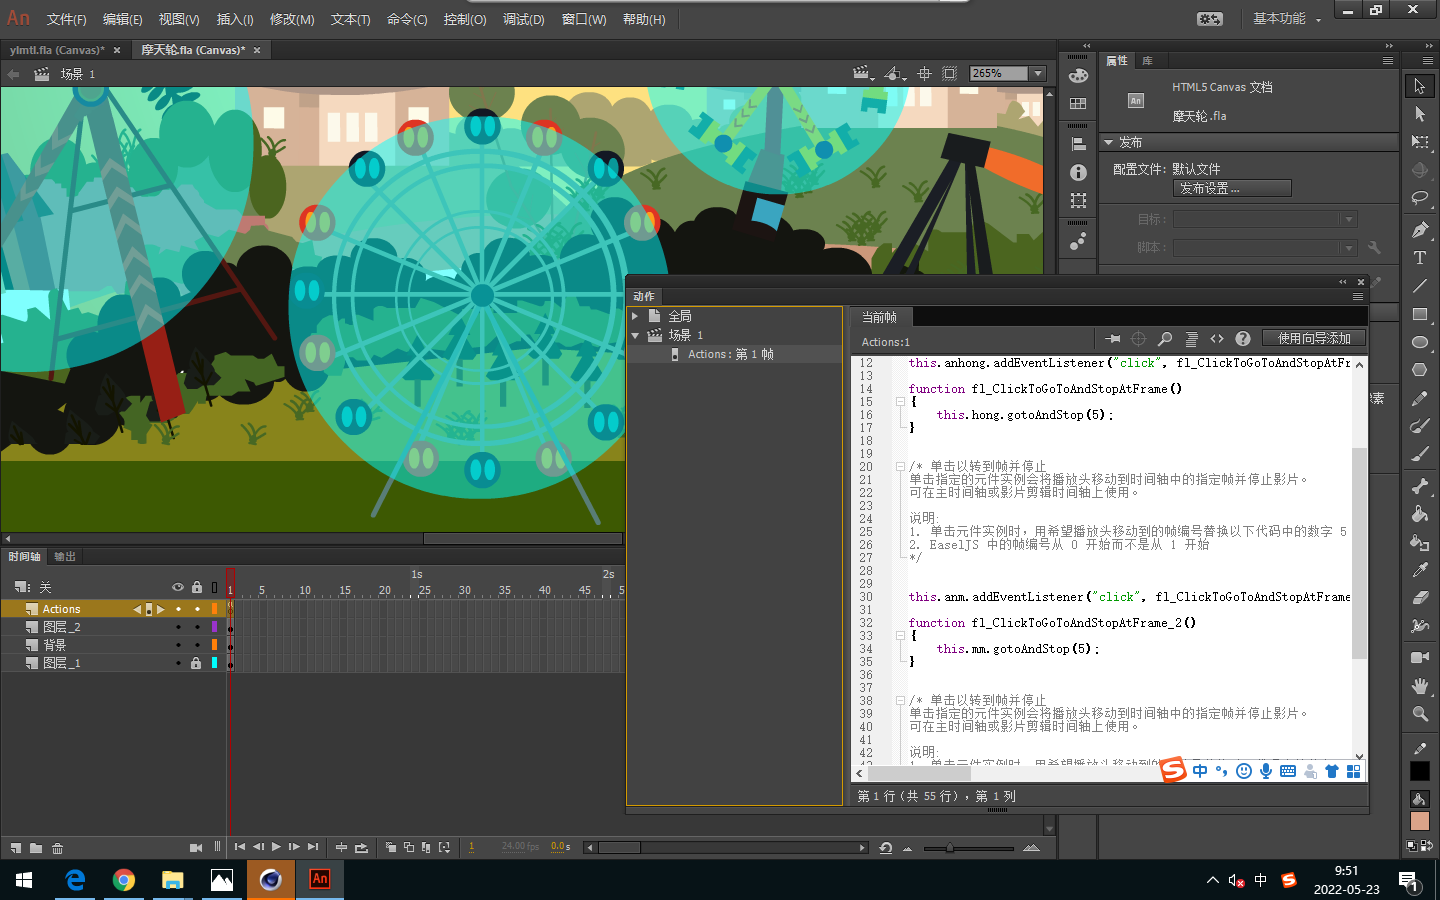Collapse the 发布 section in Properties

click(x=1108, y=143)
